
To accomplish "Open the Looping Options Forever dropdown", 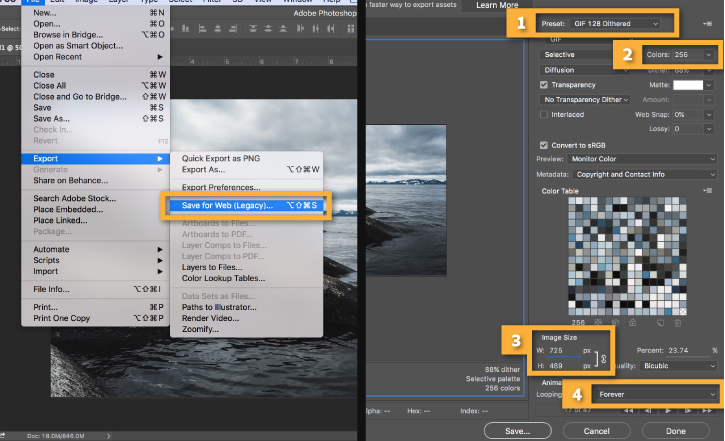I will click(654, 394).
